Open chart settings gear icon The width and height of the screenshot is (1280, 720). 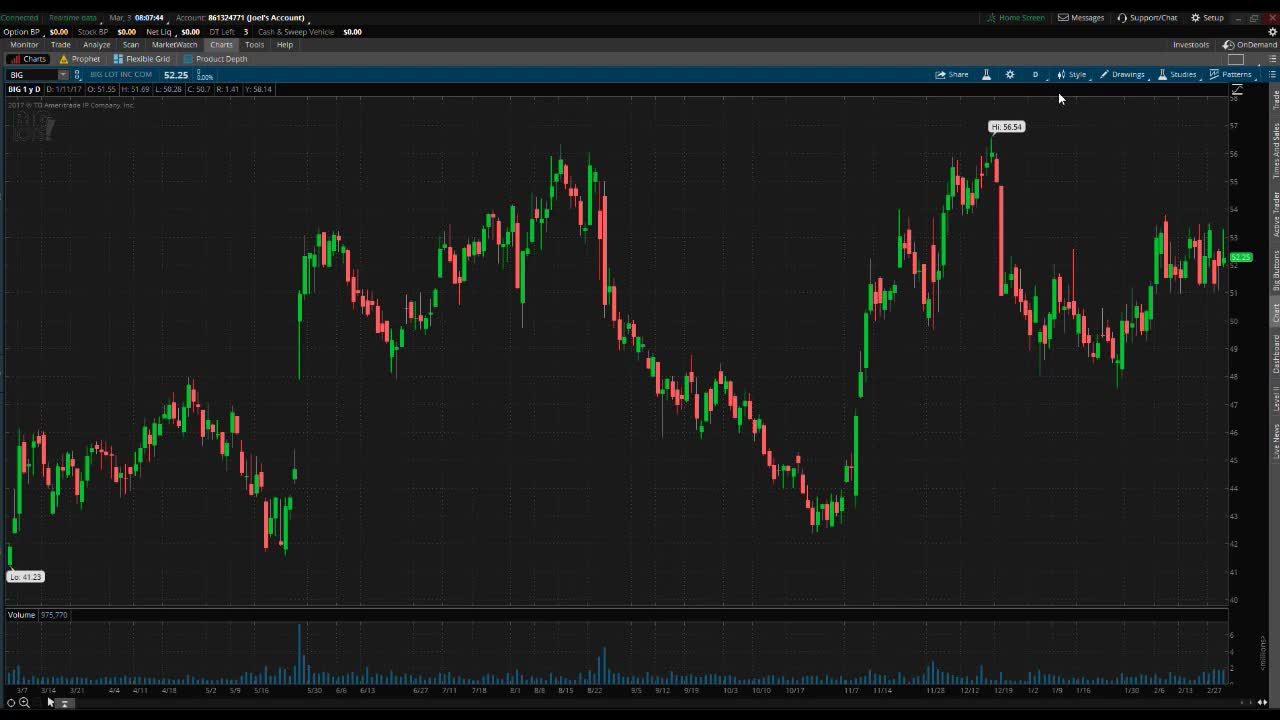(1010, 75)
